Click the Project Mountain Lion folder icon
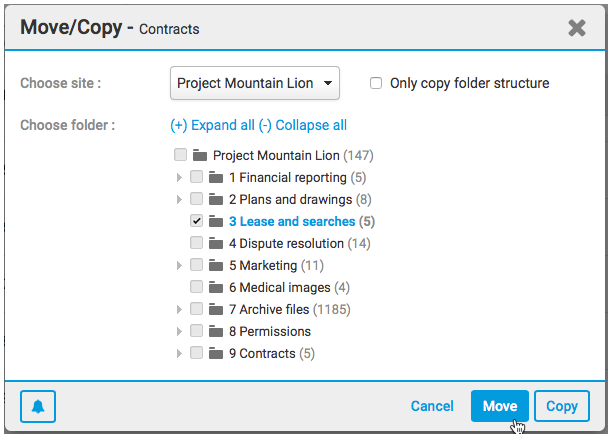 [199, 156]
